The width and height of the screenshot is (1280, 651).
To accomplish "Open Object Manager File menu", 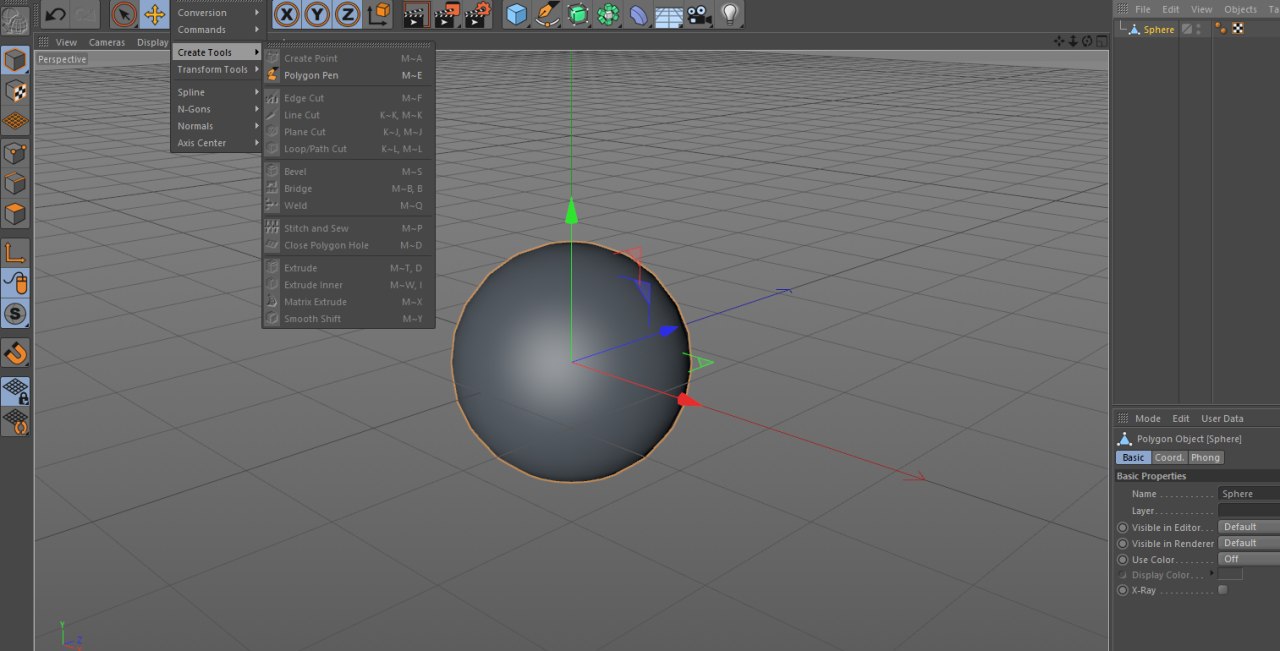I will click(1142, 9).
